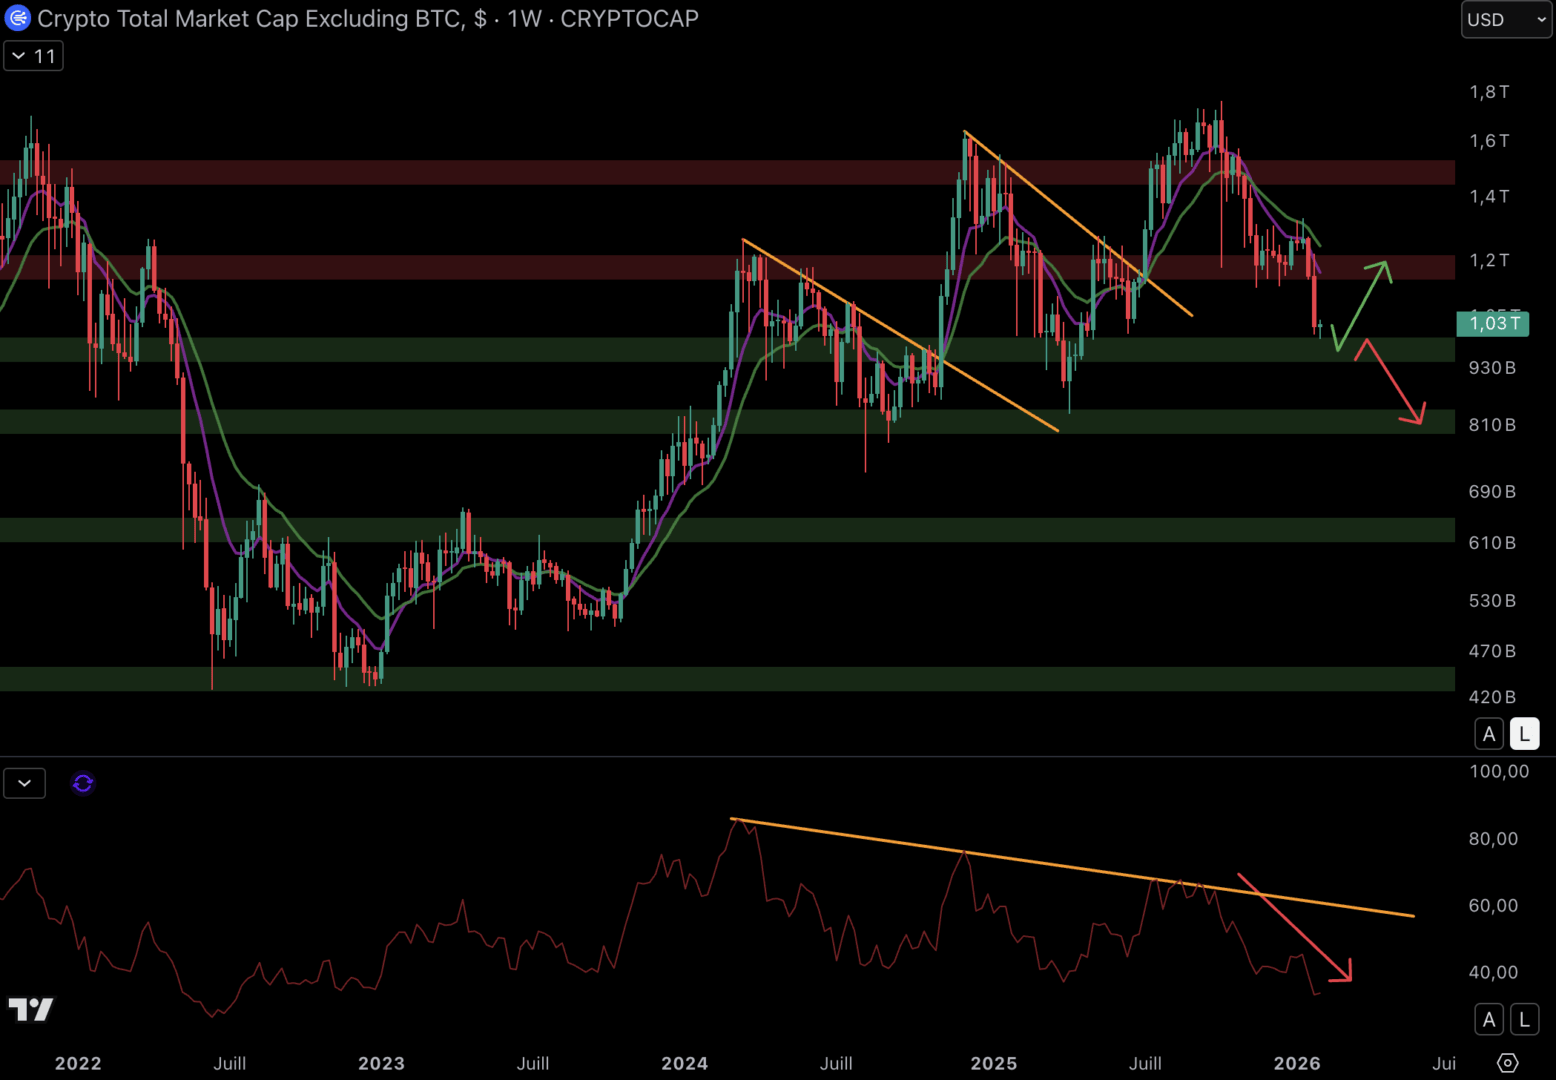Image resolution: width=1556 pixels, height=1080 pixels.
Task: Expand the 11 indicators legend list
Action: pos(34,56)
